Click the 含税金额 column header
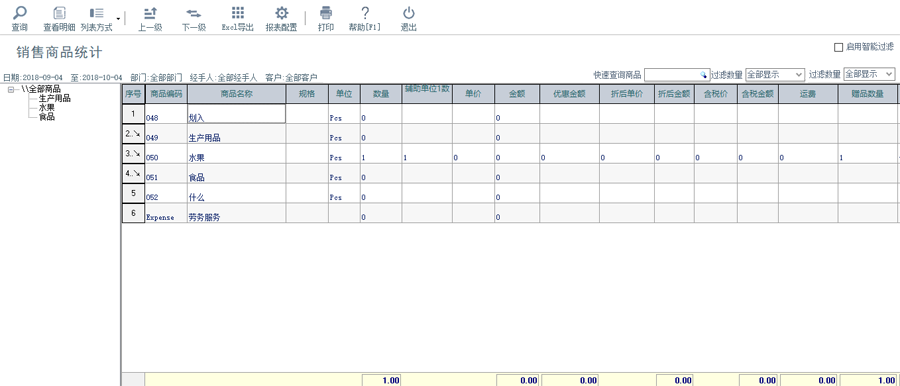The image size is (900, 386). click(x=758, y=94)
